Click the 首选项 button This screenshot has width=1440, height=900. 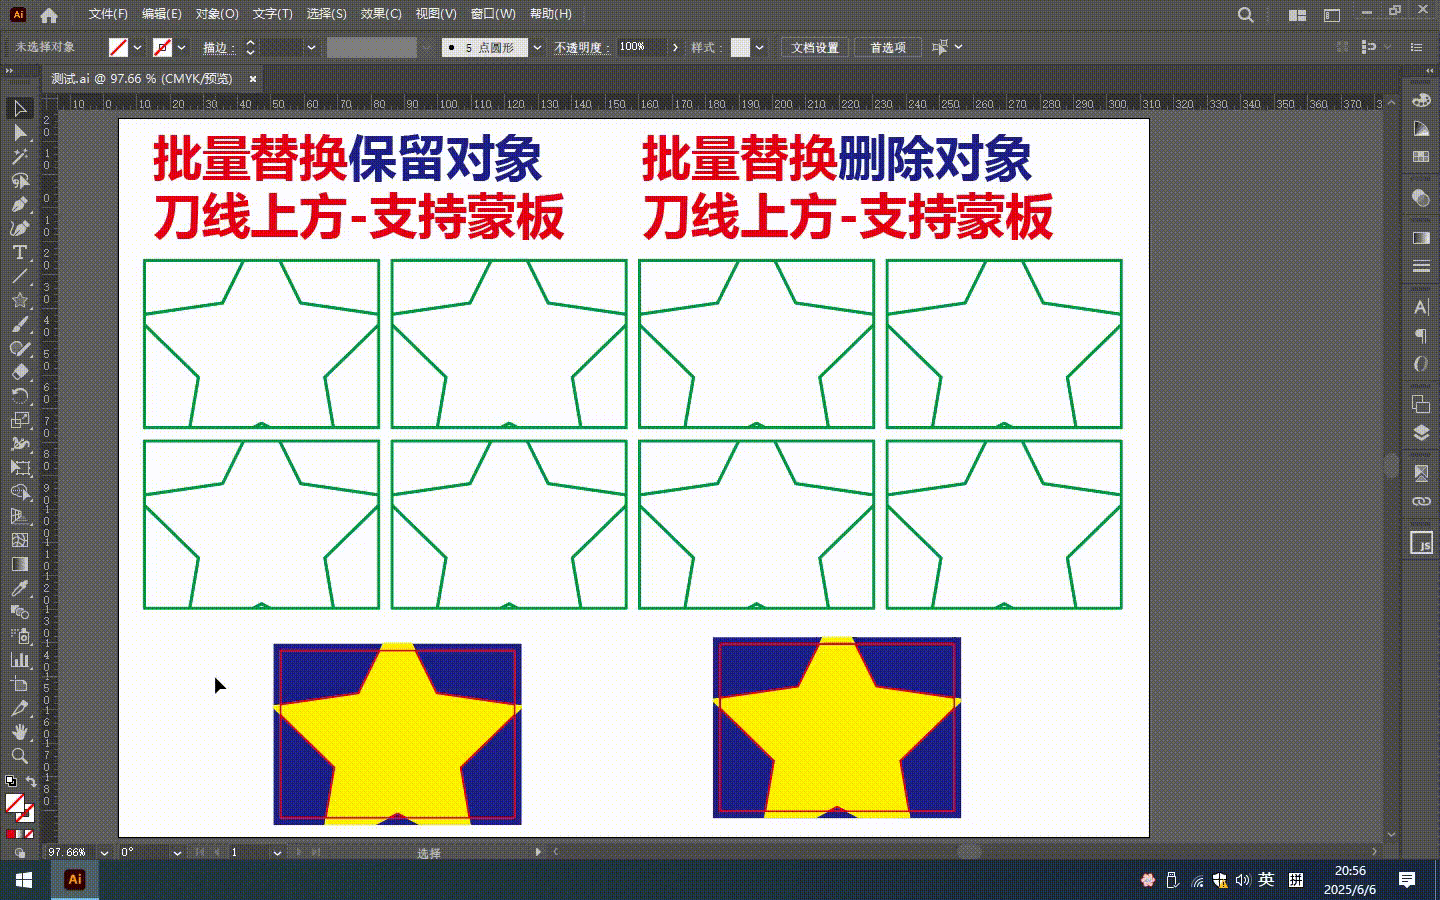887,47
